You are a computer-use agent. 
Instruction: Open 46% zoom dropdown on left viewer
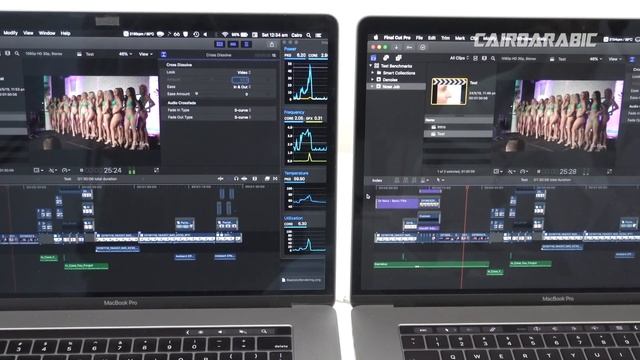pos(125,54)
